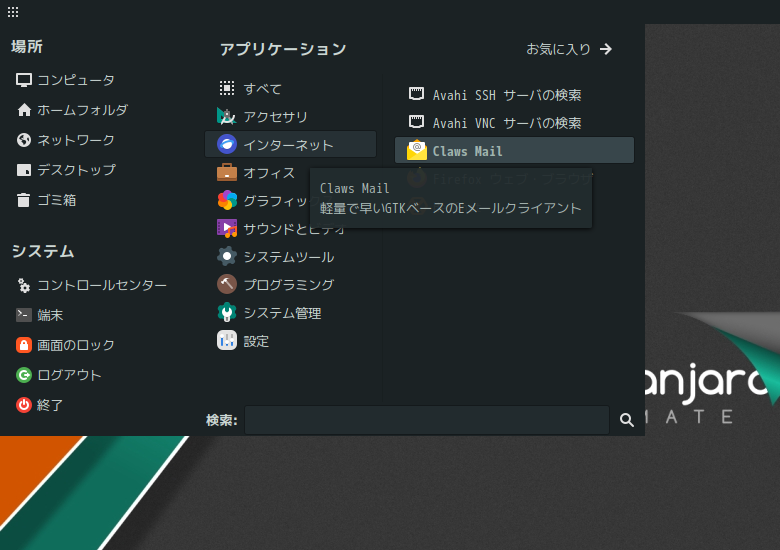
Task: Click the Avahi SSH server icon
Action: pos(416,94)
